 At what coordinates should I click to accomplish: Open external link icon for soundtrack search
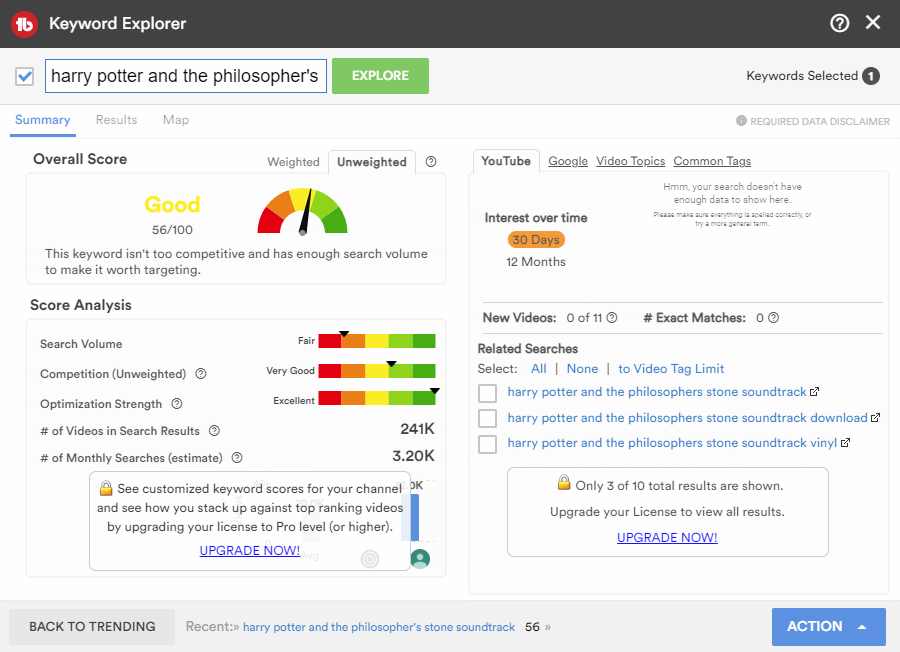(814, 392)
